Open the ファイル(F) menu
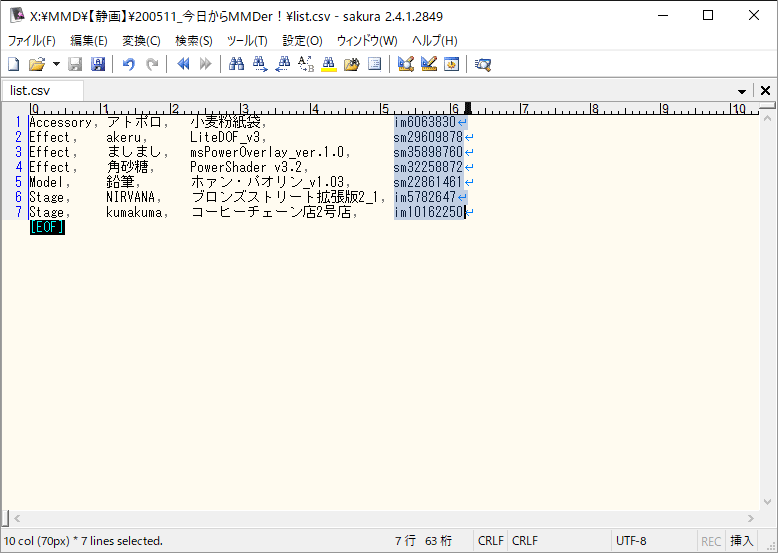This screenshot has height=553, width=778. point(32,41)
